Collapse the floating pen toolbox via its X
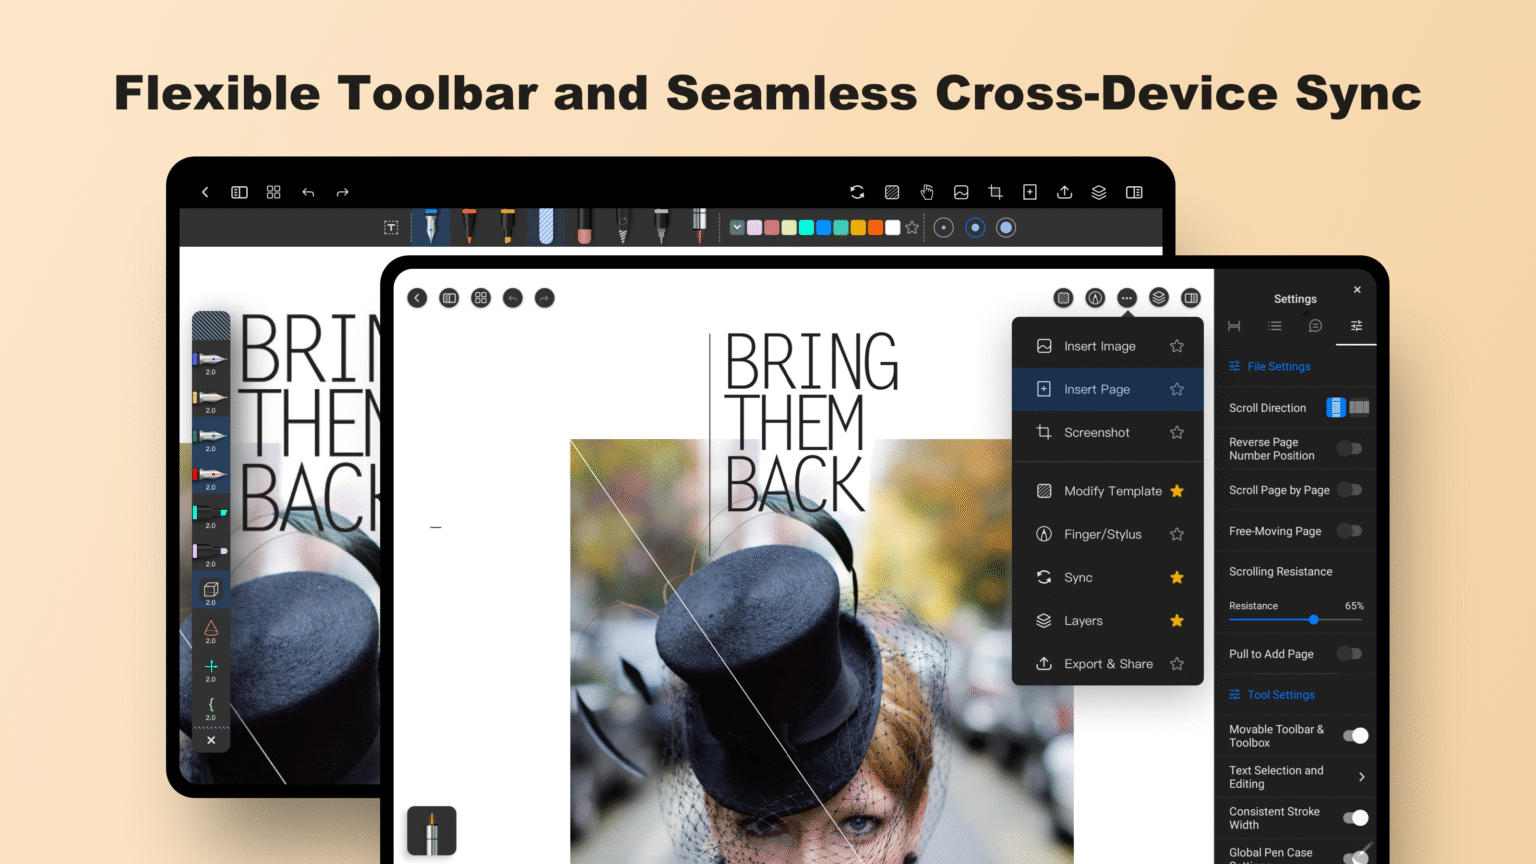 211,740
